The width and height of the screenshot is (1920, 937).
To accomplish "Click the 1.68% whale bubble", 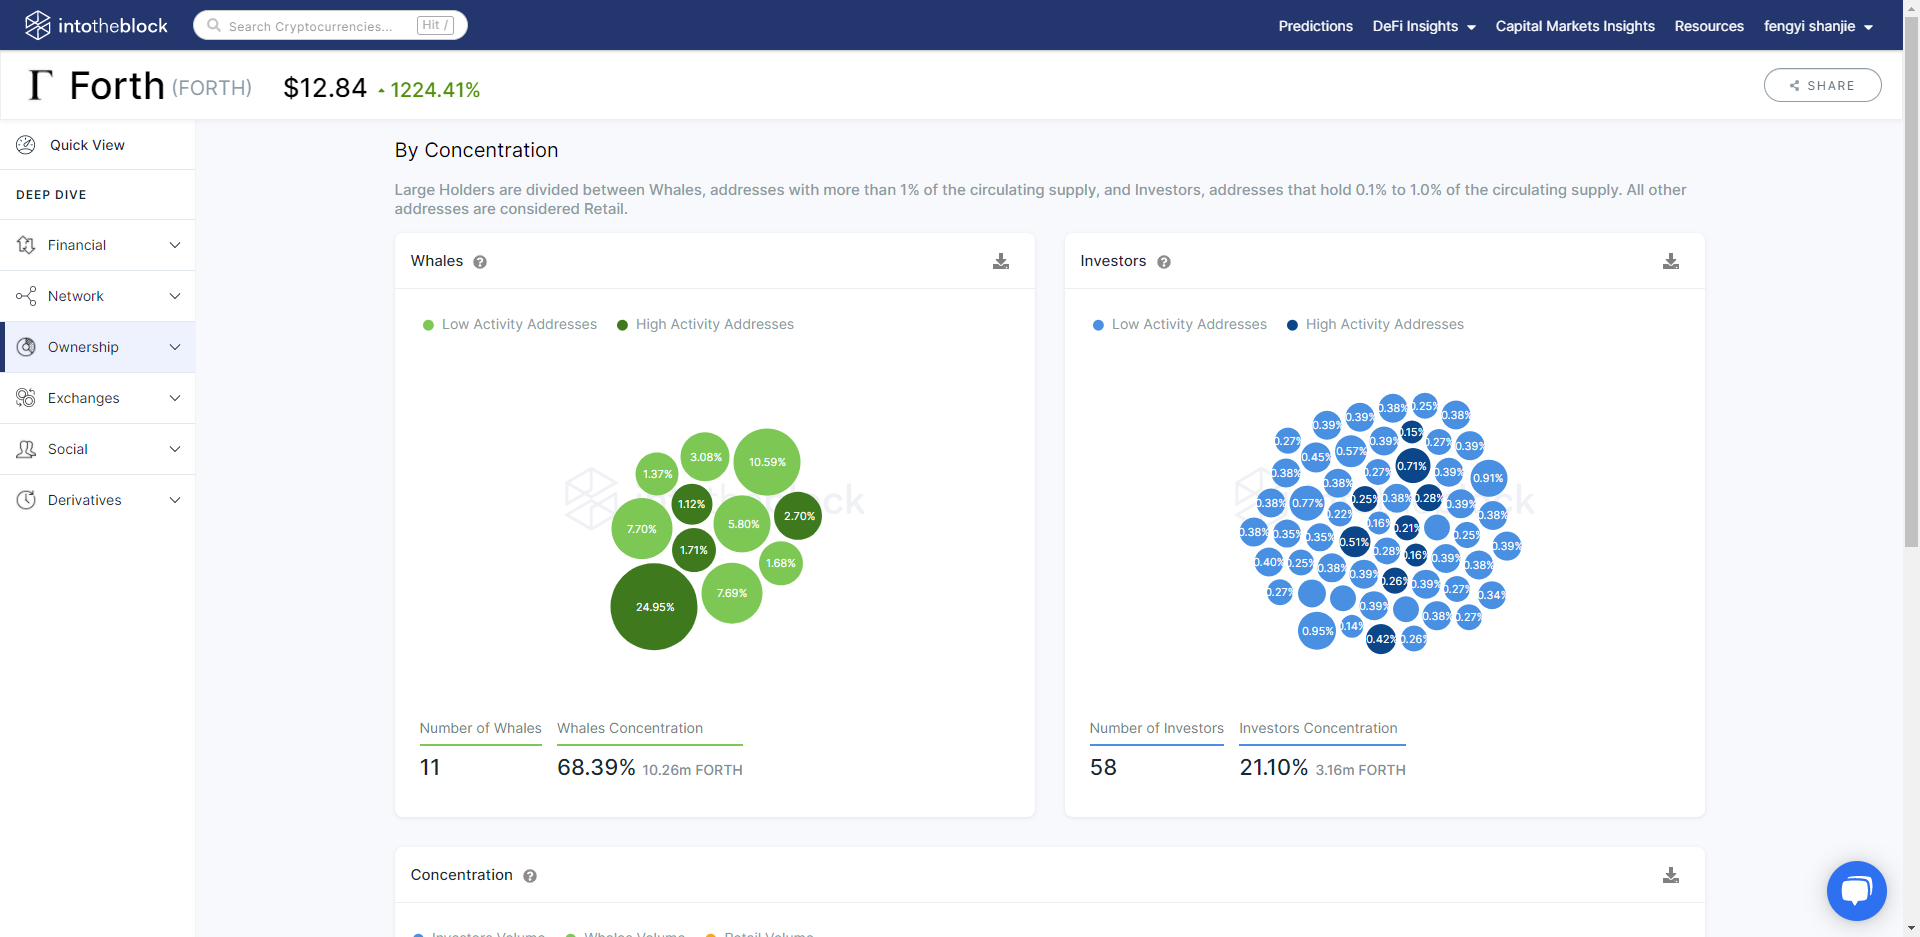I will (781, 563).
